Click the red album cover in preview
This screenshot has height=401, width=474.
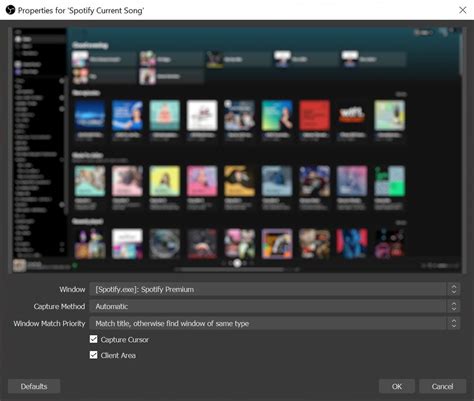(314, 115)
